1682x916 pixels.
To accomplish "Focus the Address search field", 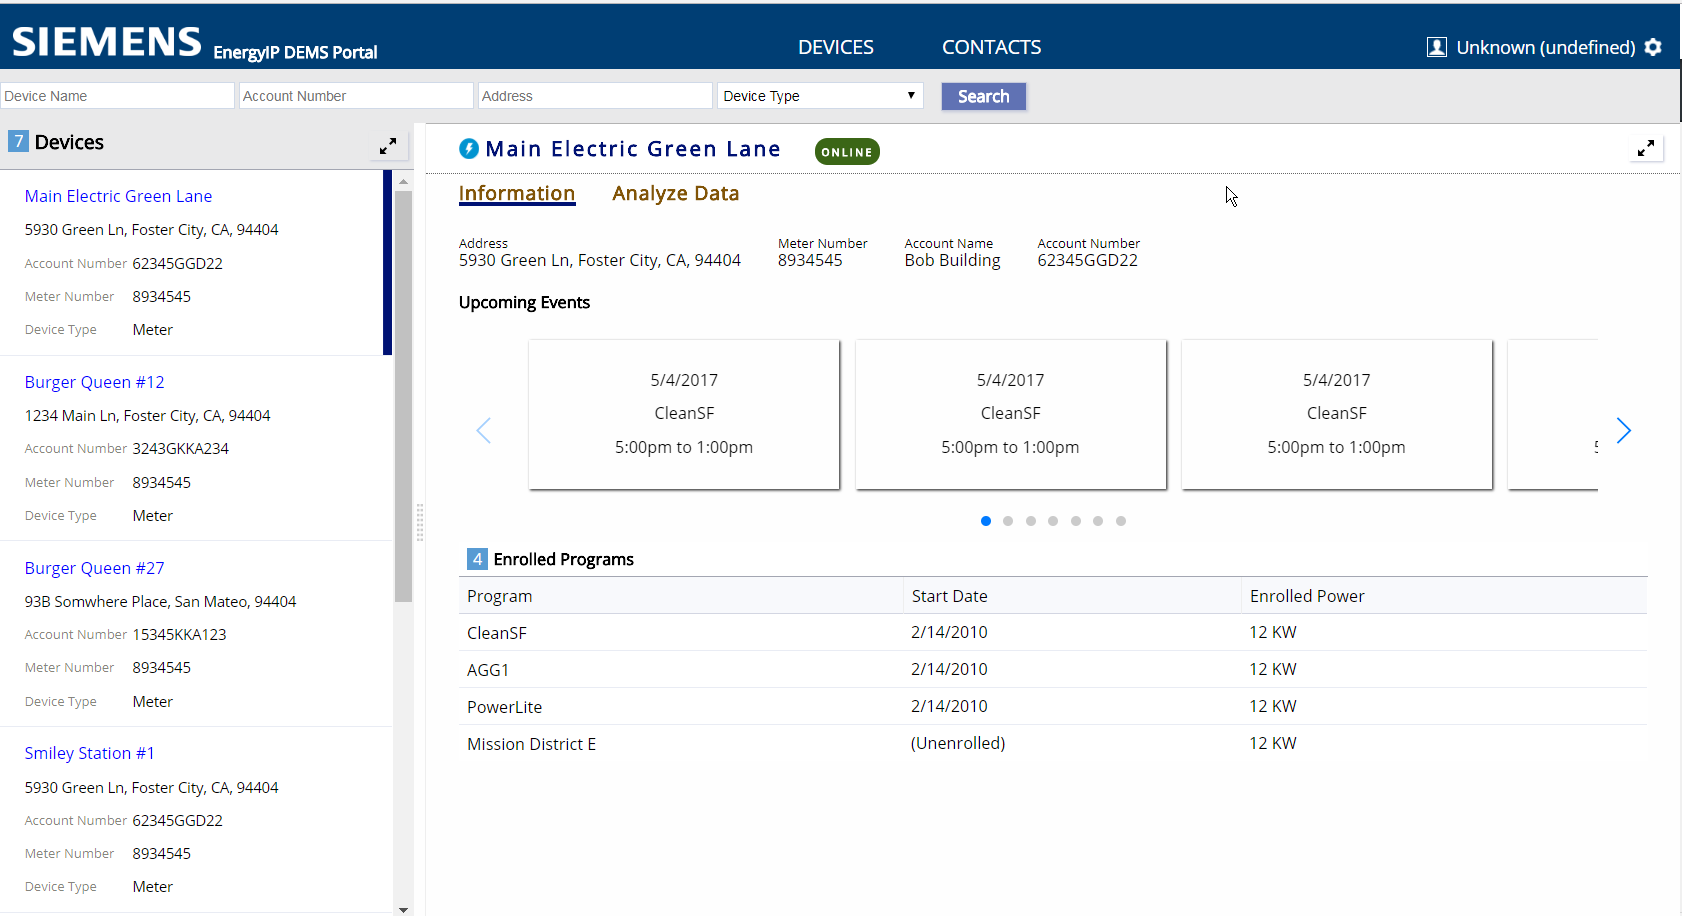I will pos(595,96).
